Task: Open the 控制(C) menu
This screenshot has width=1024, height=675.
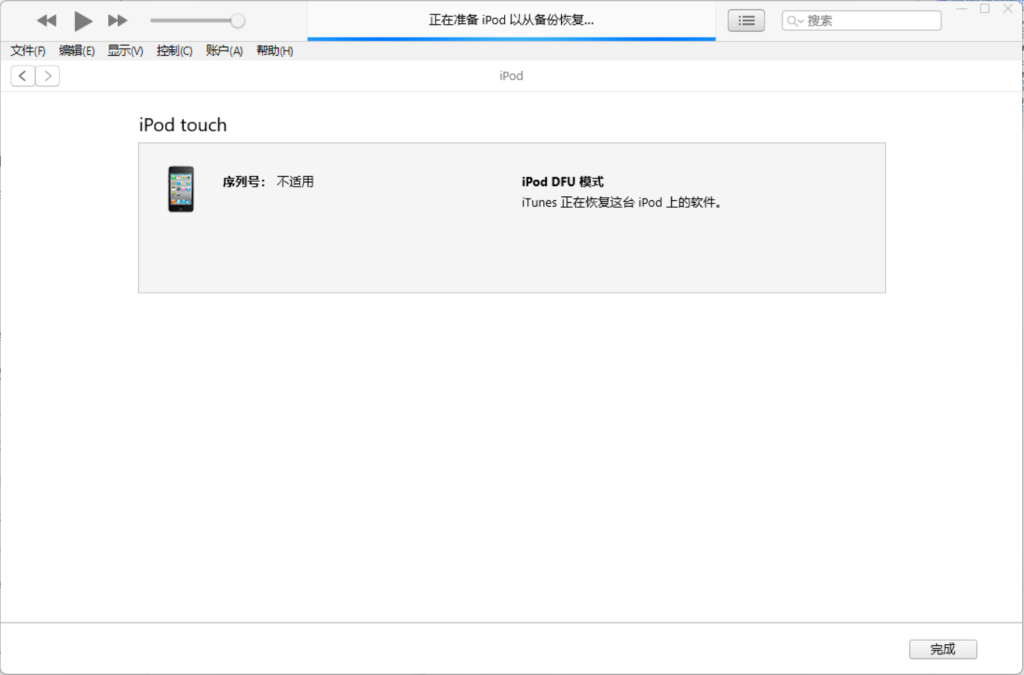Action: coord(175,51)
